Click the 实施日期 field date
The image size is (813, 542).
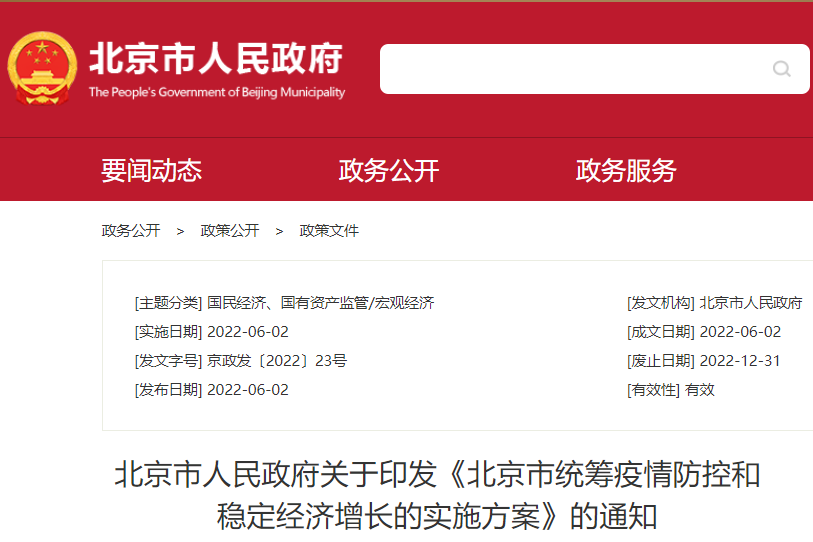coord(247,332)
